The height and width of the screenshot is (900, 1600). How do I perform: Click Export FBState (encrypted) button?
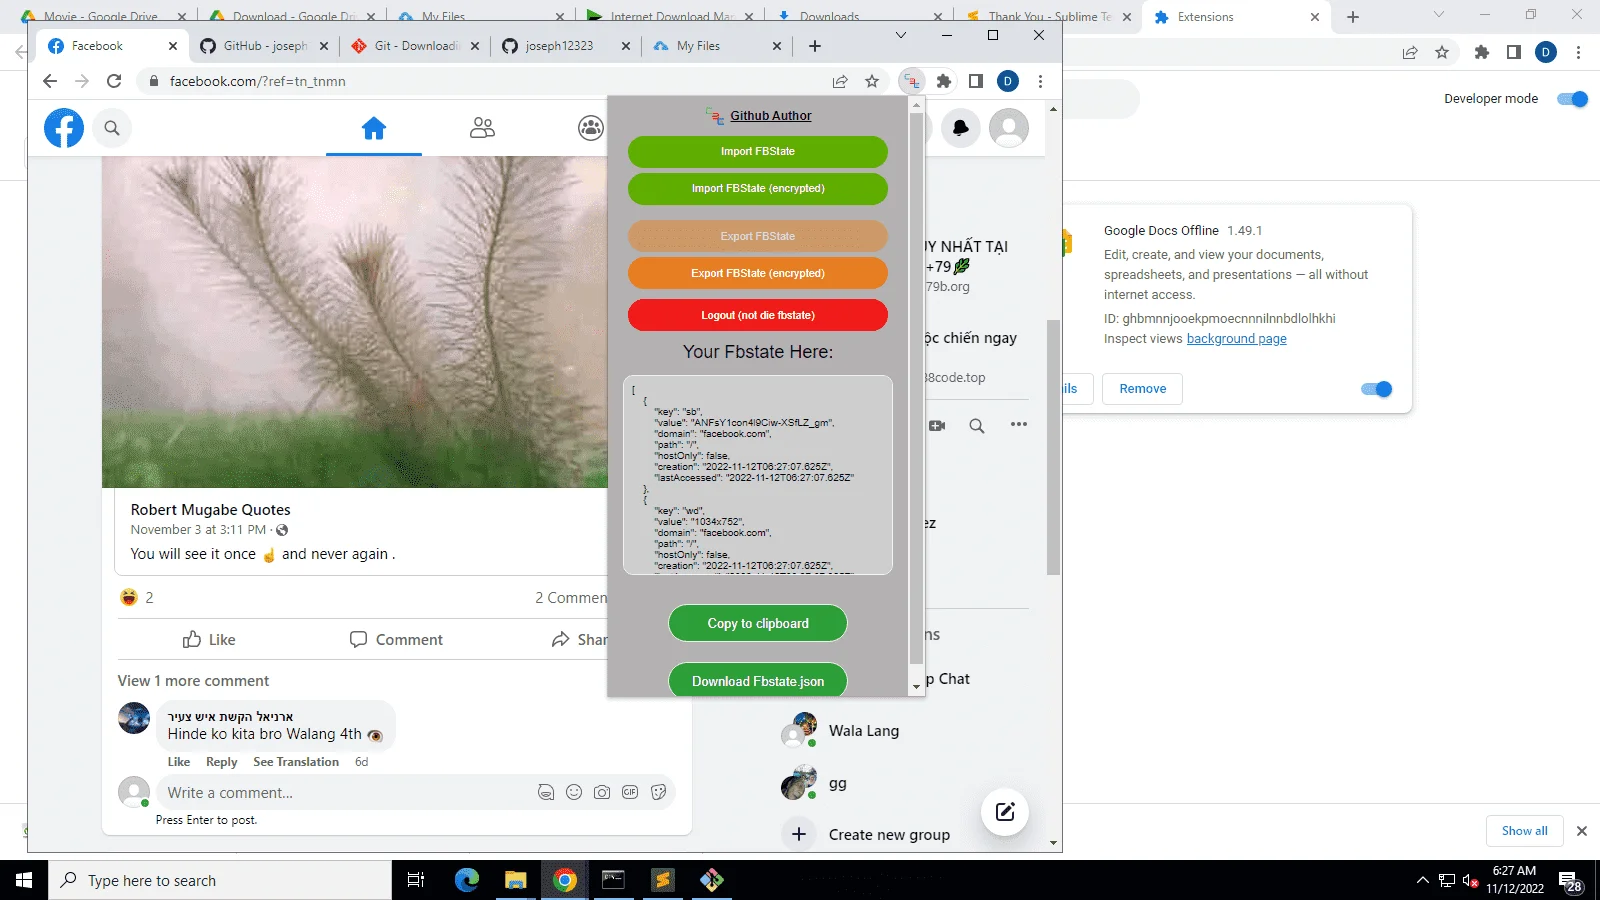coord(758,273)
